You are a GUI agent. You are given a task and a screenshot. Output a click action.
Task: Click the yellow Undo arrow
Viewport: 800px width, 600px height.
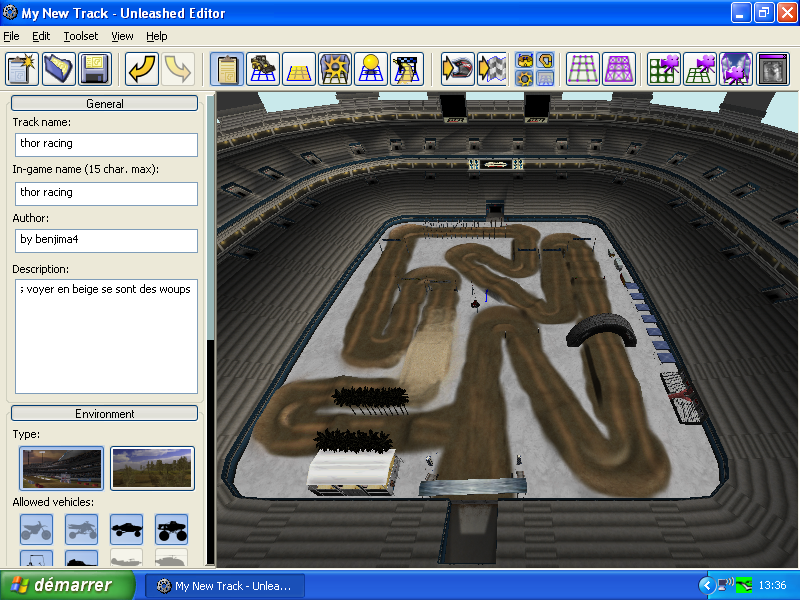click(142, 69)
